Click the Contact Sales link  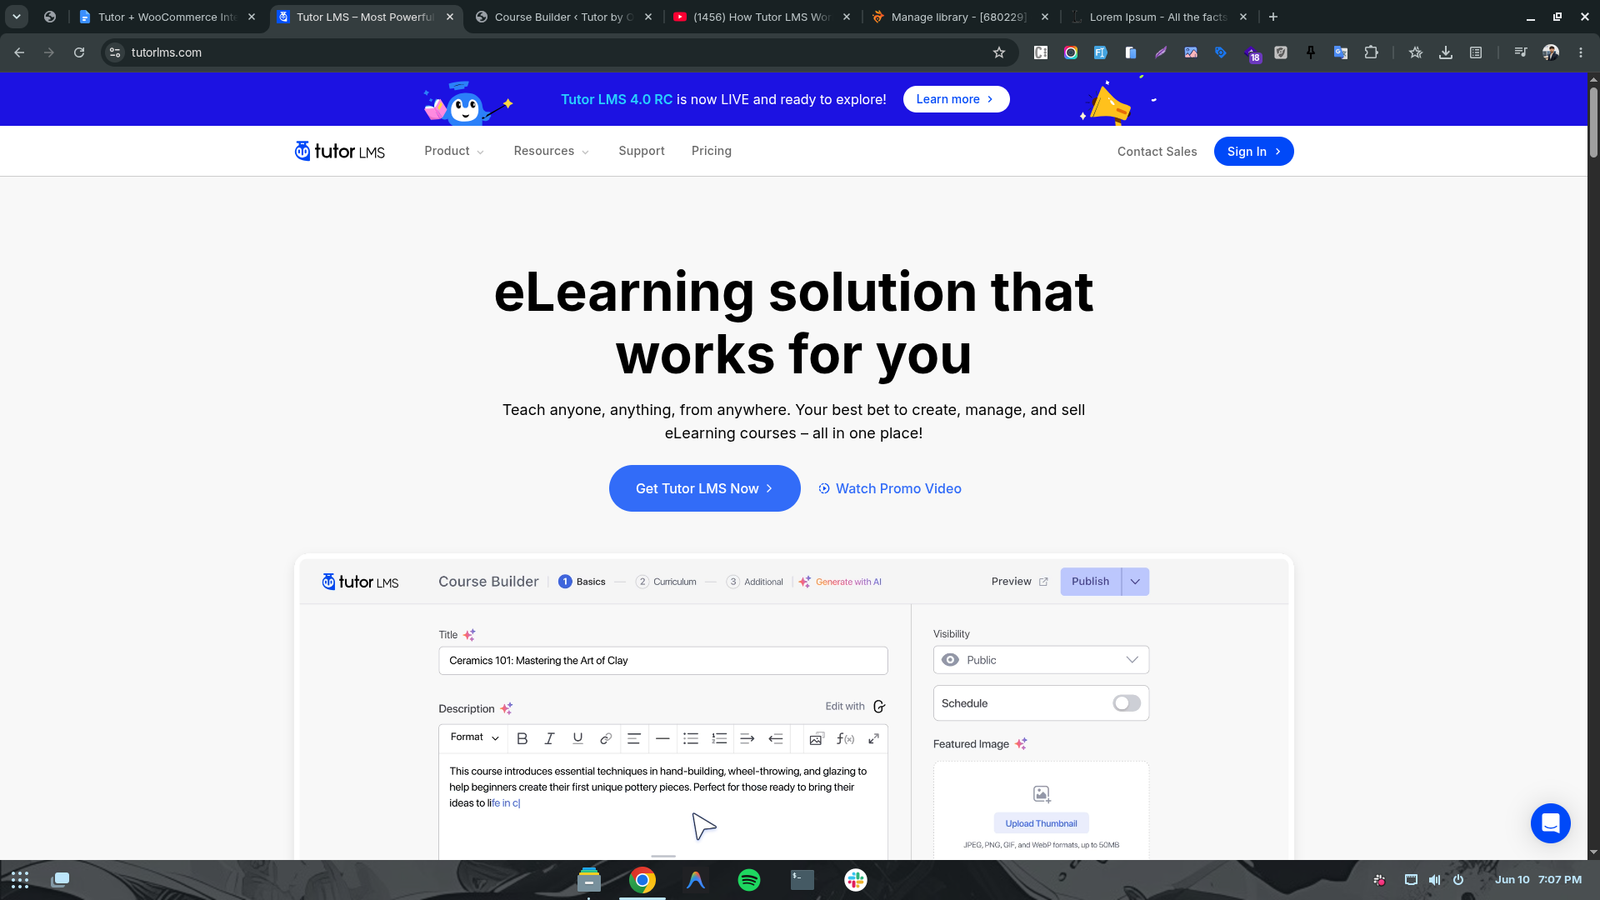point(1157,152)
